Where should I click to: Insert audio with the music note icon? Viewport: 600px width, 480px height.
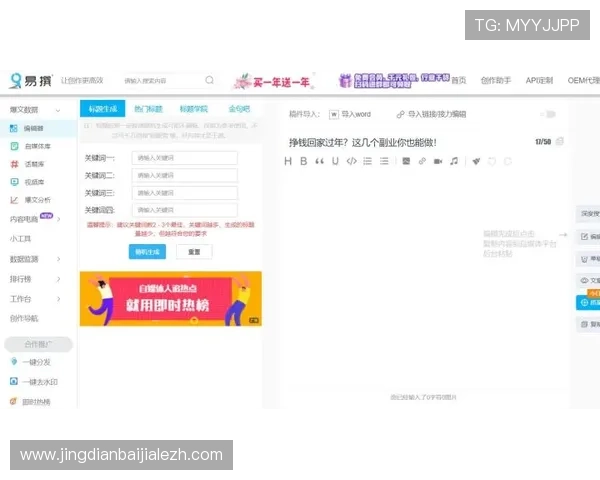pyautogui.click(x=454, y=161)
